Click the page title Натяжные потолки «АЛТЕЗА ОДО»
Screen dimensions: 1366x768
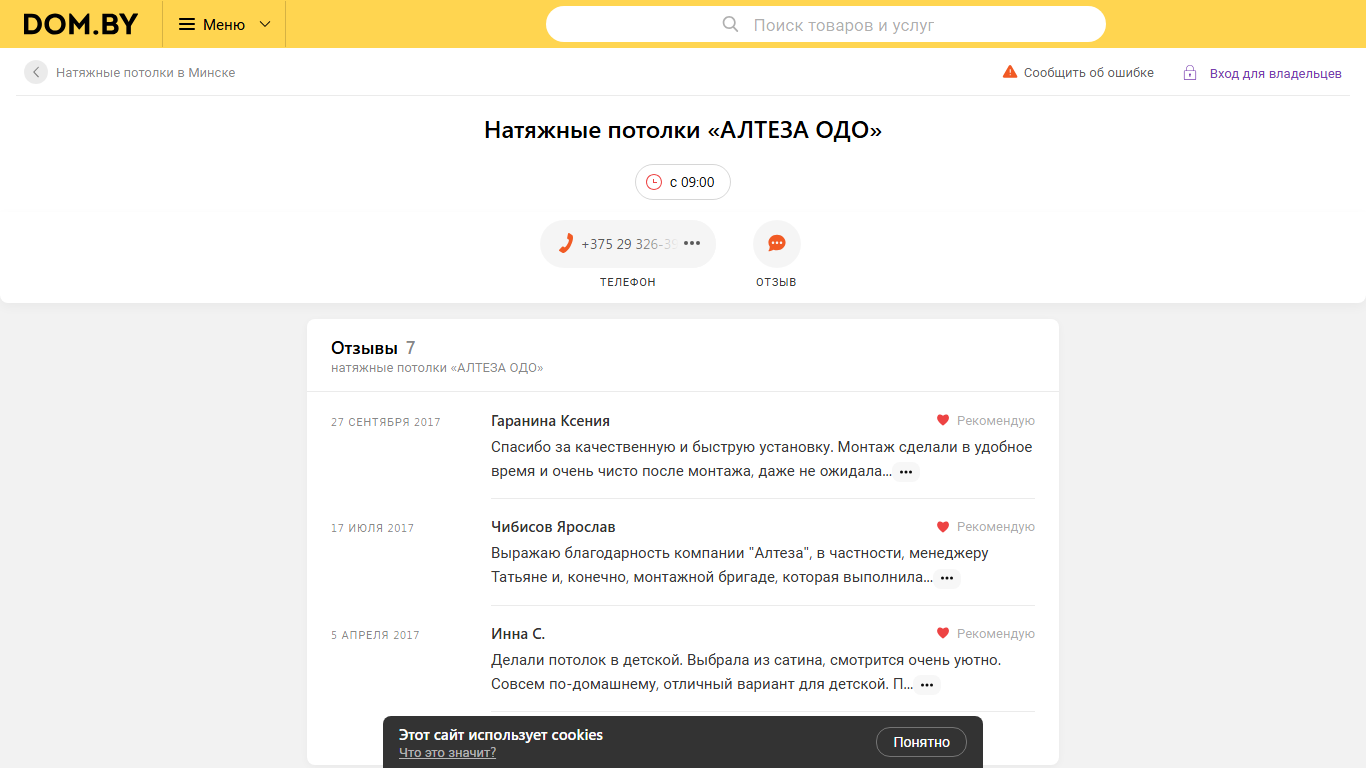(683, 130)
